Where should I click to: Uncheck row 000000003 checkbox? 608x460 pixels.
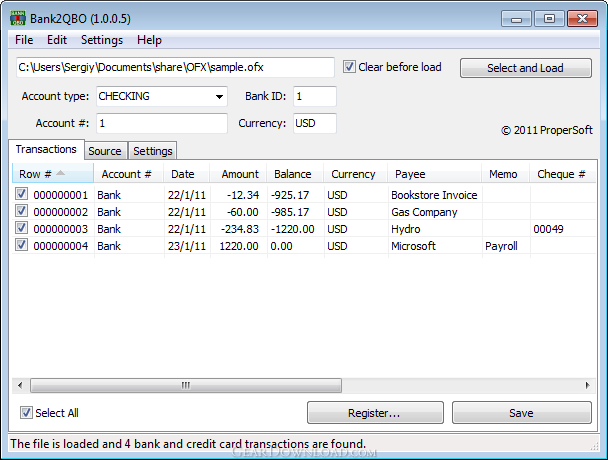[21, 228]
